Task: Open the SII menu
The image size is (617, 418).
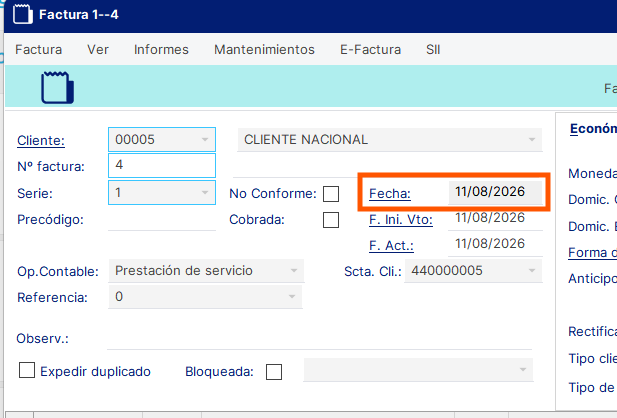Action: click(x=433, y=50)
